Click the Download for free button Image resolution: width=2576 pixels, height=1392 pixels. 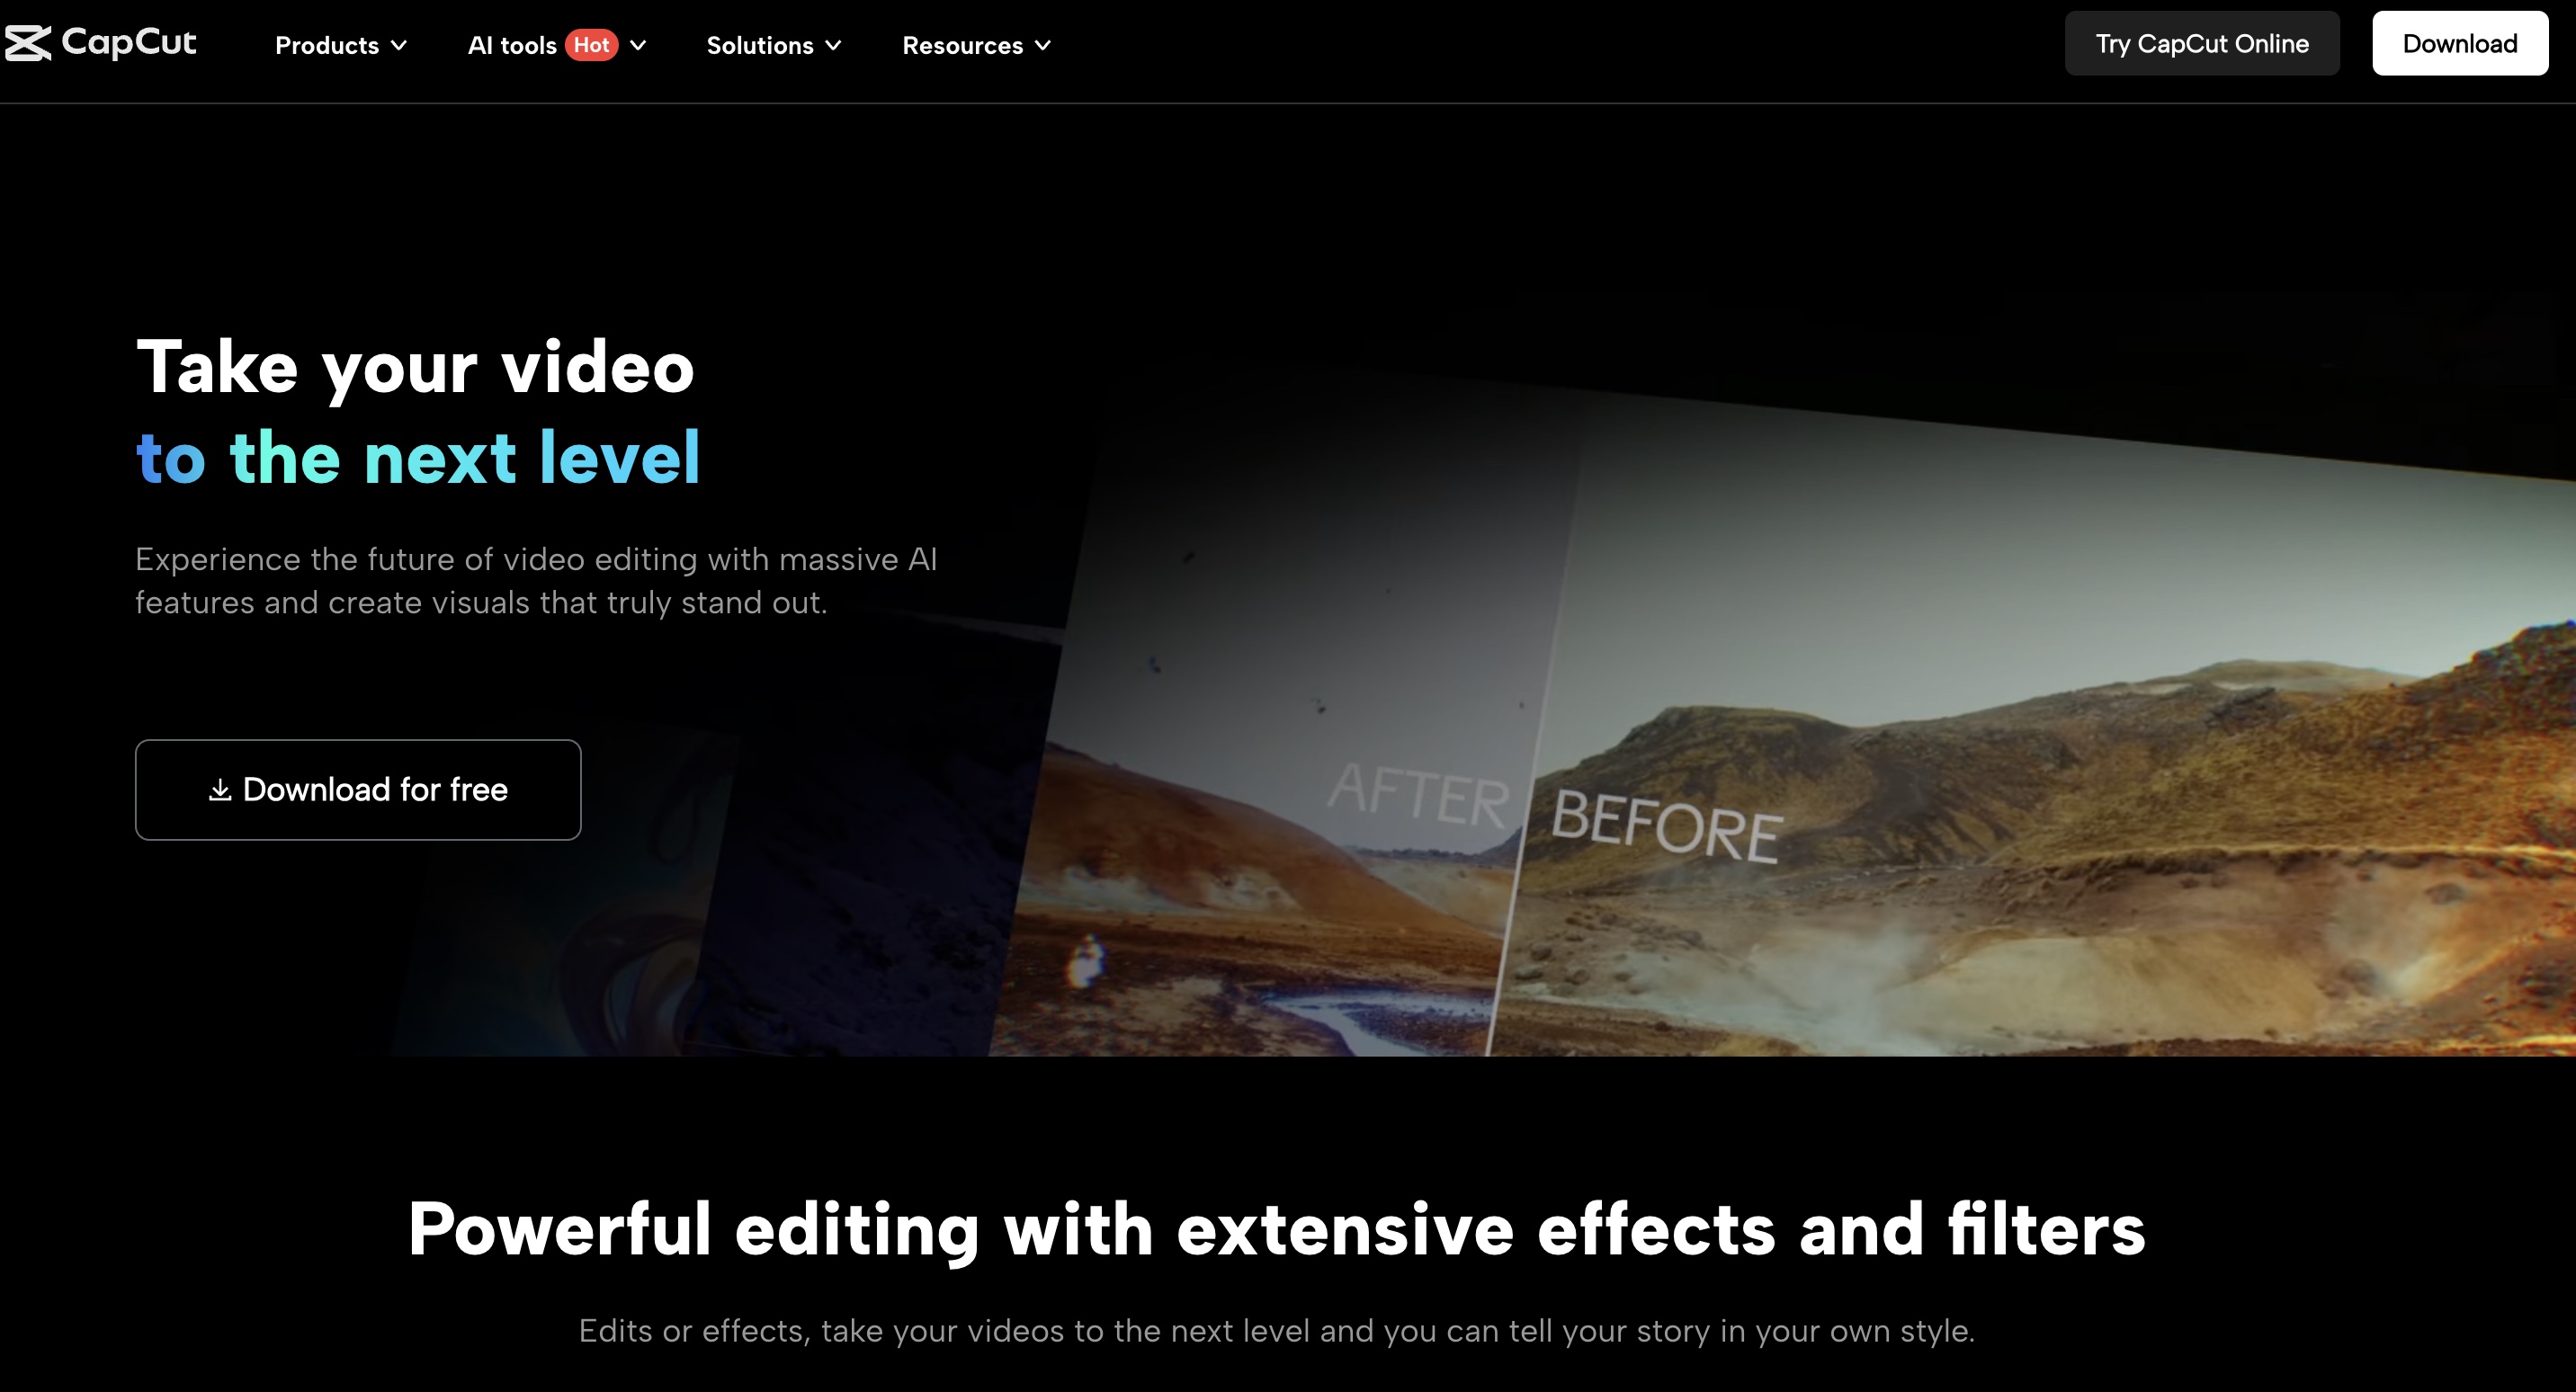[358, 790]
